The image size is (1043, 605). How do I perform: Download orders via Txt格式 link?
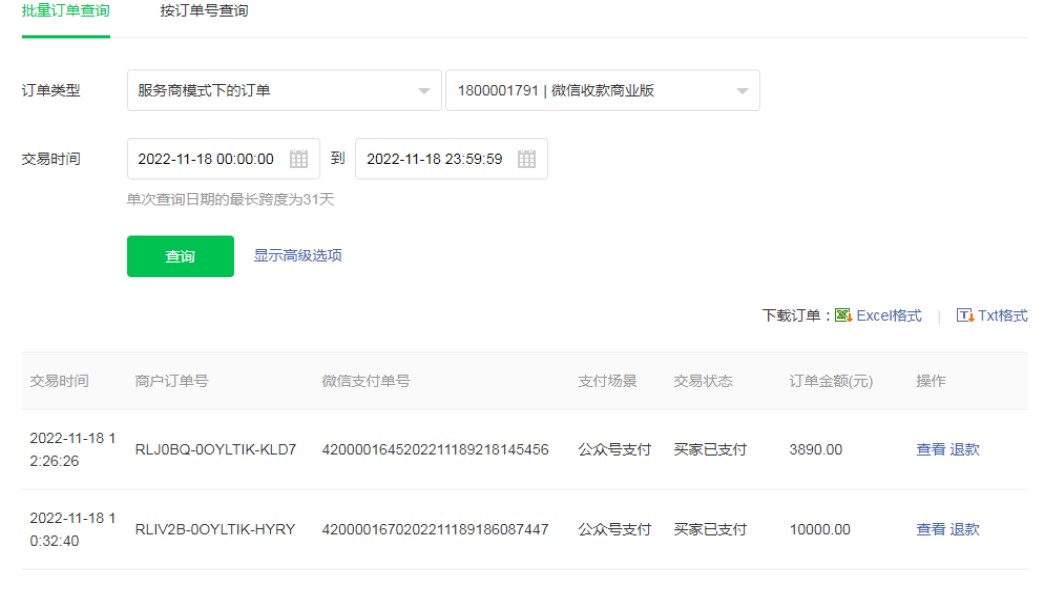point(1002,316)
